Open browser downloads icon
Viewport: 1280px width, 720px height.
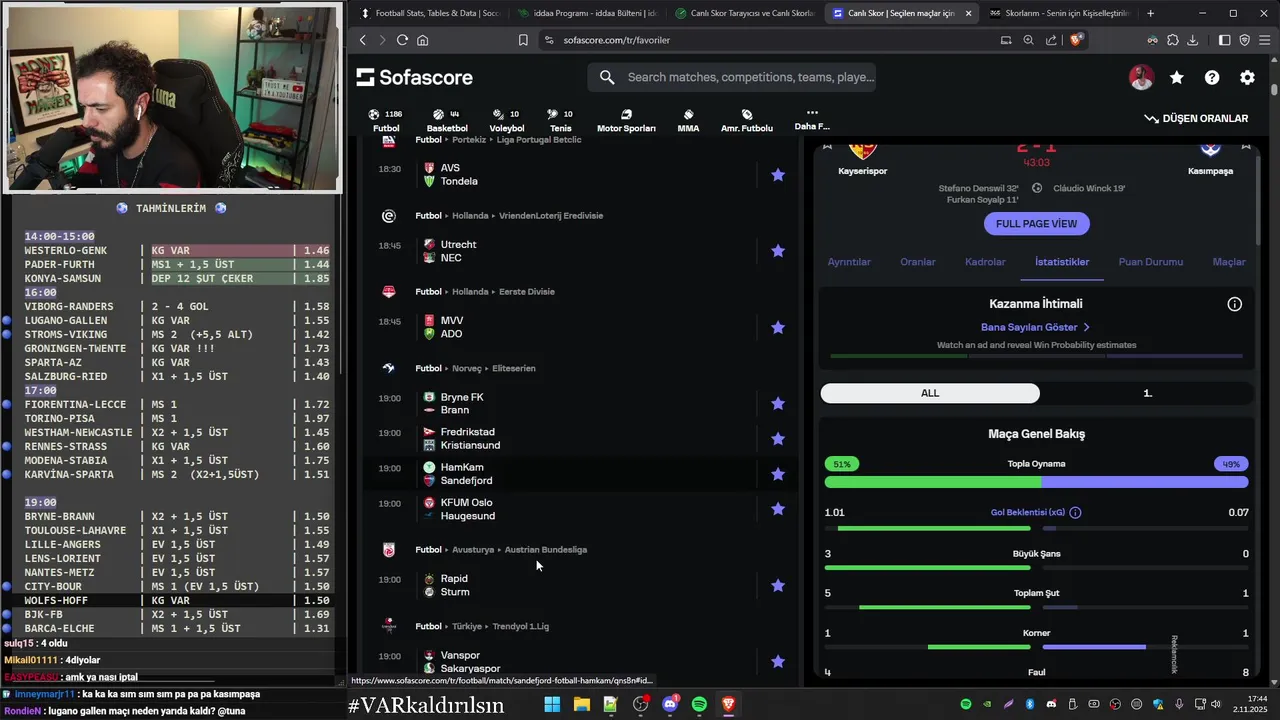1192,40
